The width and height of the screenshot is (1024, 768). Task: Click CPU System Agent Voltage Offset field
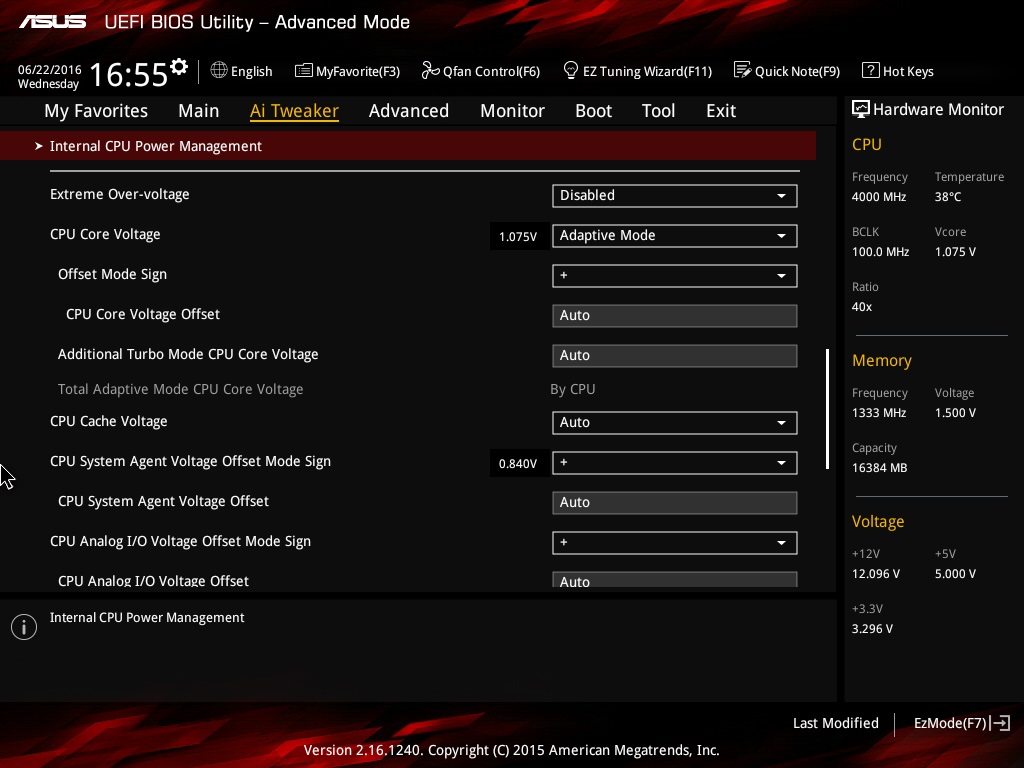pyautogui.click(x=675, y=502)
